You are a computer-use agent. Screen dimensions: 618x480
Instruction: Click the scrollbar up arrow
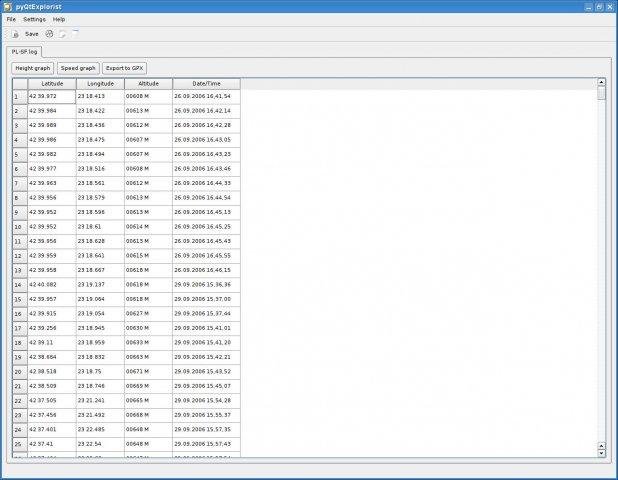601,82
